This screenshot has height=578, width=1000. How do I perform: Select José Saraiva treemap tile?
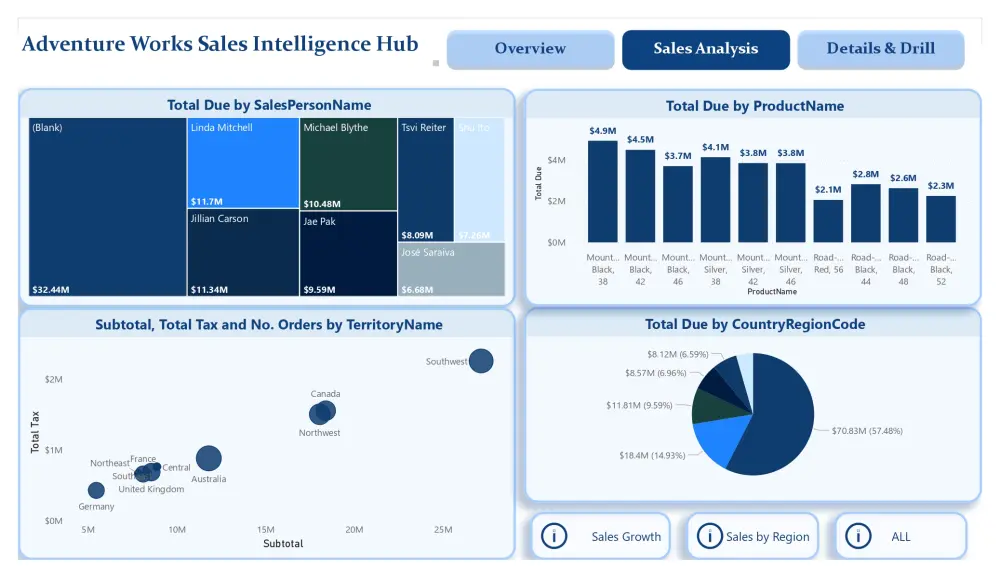point(451,269)
